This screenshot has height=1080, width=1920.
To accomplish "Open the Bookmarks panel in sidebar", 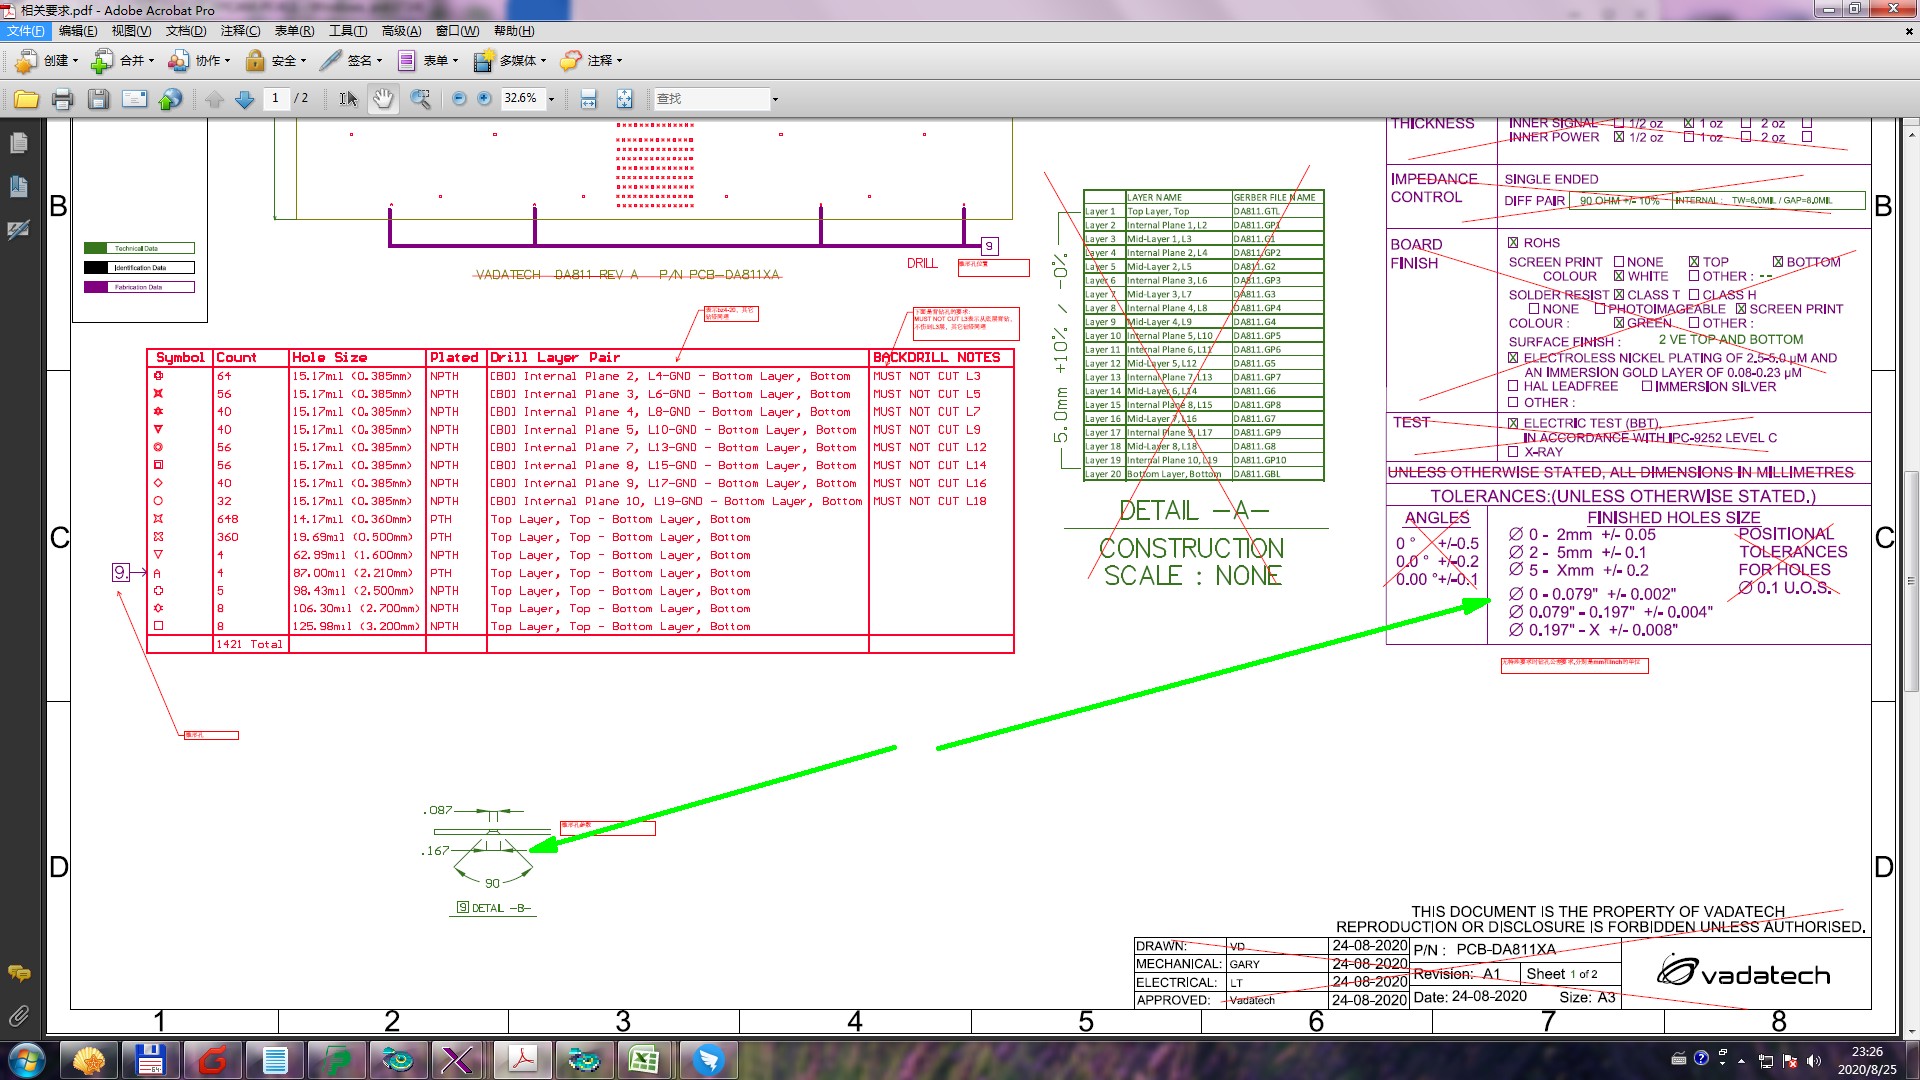I will (x=18, y=187).
